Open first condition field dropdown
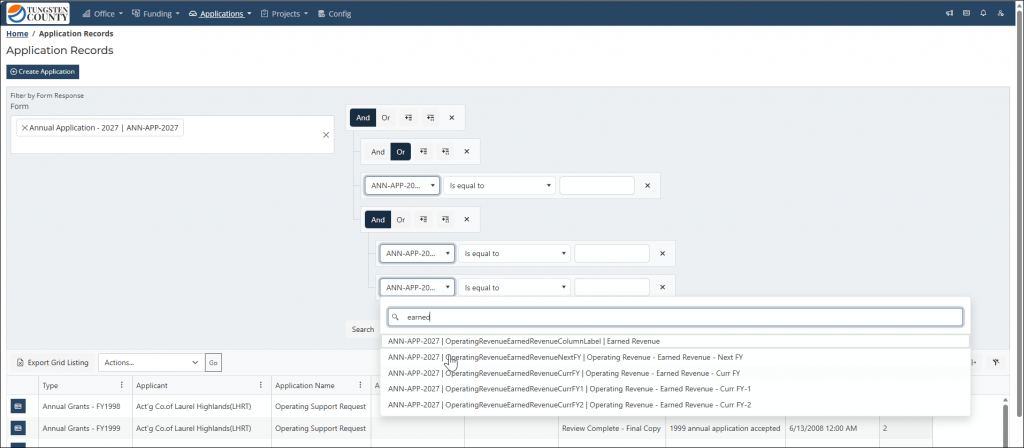This screenshot has width=1024, height=448. tap(402, 185)
